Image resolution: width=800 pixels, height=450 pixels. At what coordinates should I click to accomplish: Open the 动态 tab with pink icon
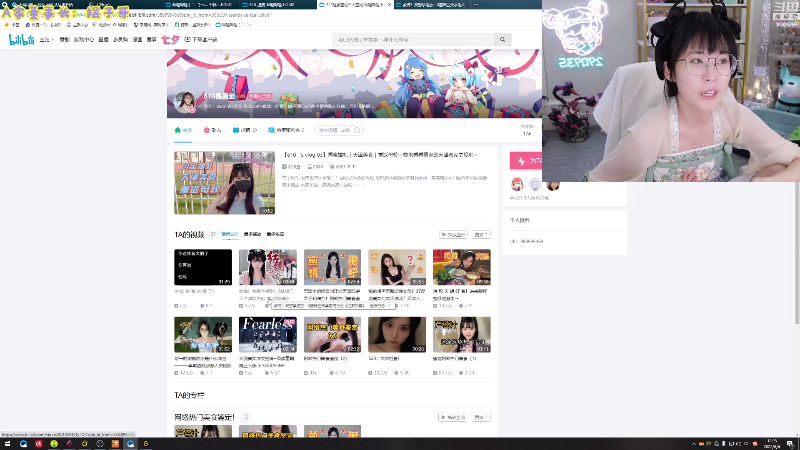[x=212, y=130]
